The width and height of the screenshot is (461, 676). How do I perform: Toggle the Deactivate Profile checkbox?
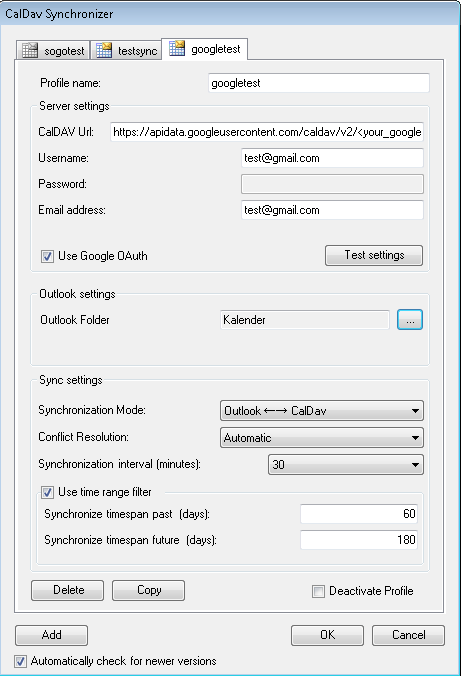click(x=318, y=592)
